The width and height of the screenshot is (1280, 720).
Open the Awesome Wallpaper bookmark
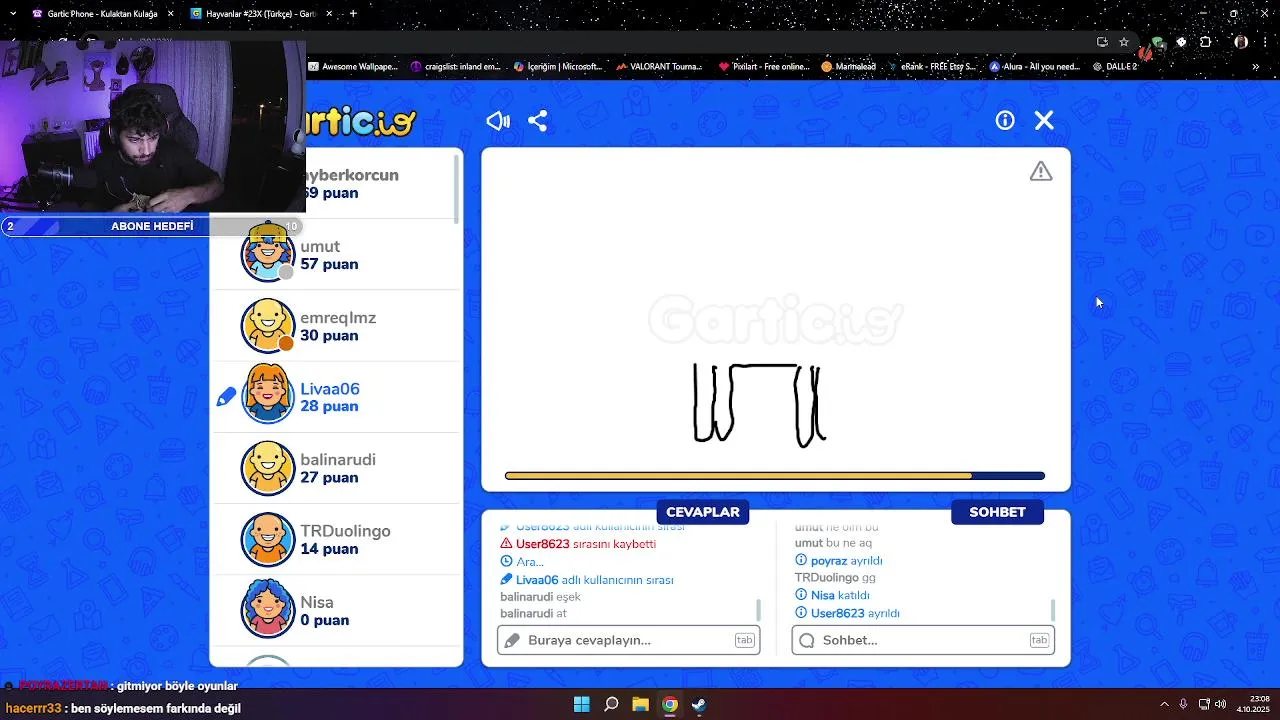tap(354, 67)
